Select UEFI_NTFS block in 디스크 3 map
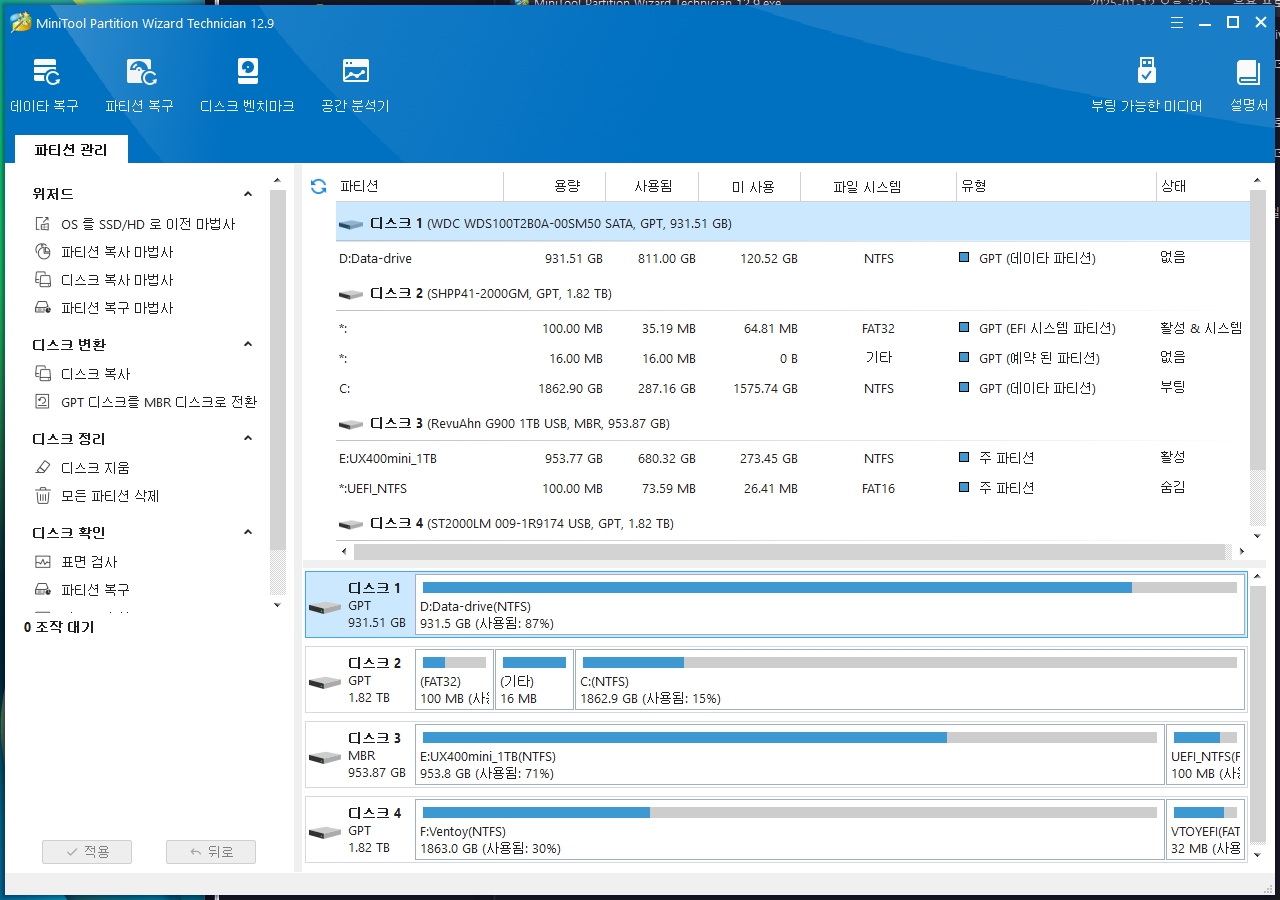The height and width of the screenshot is (900, 1280). tap(1206, 754)
